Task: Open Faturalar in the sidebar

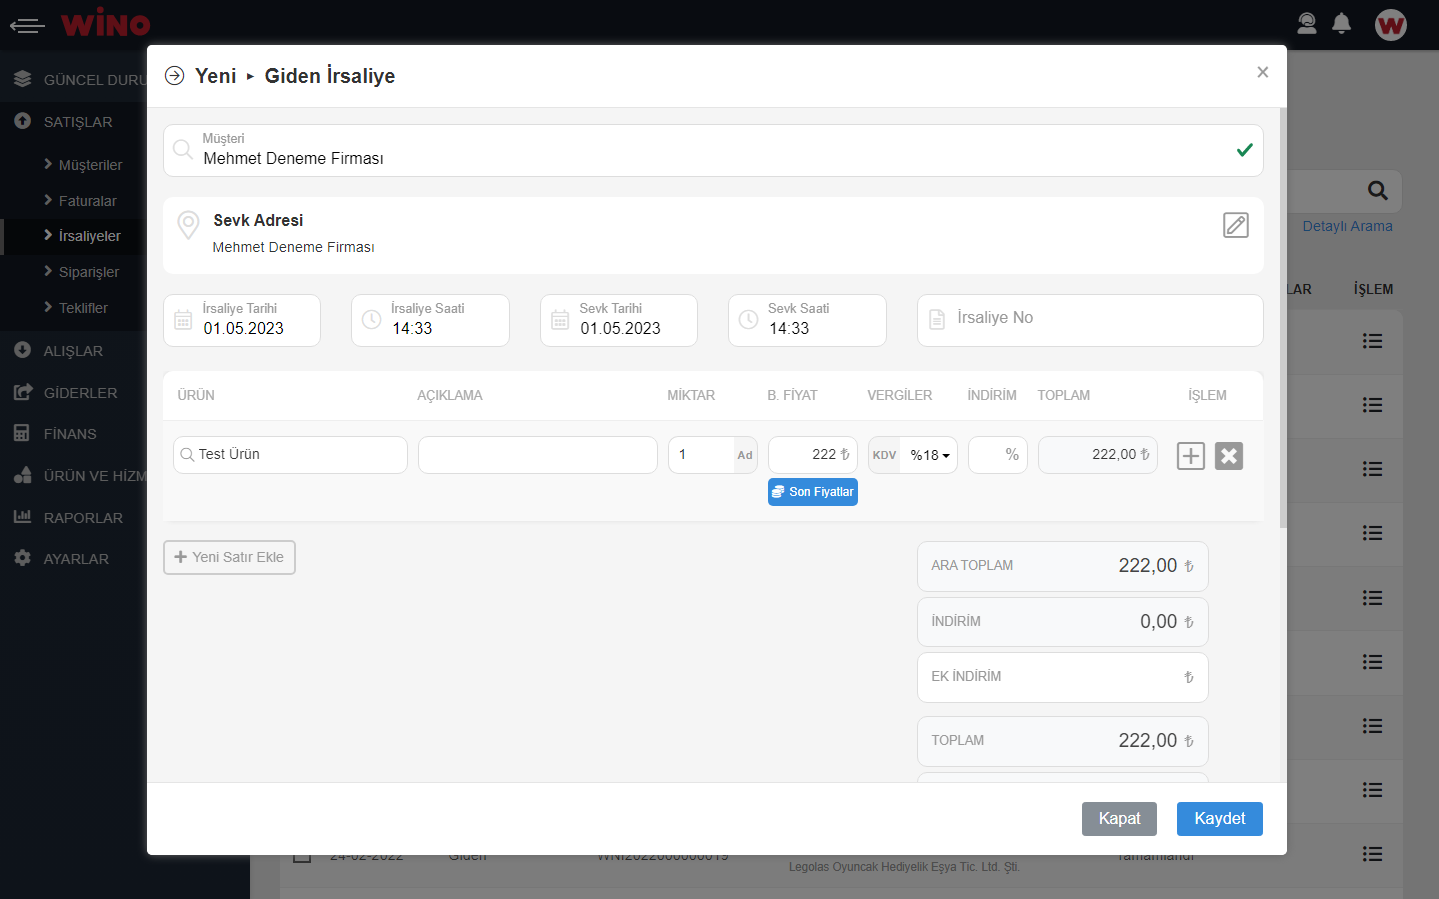Action: point(87,201)
